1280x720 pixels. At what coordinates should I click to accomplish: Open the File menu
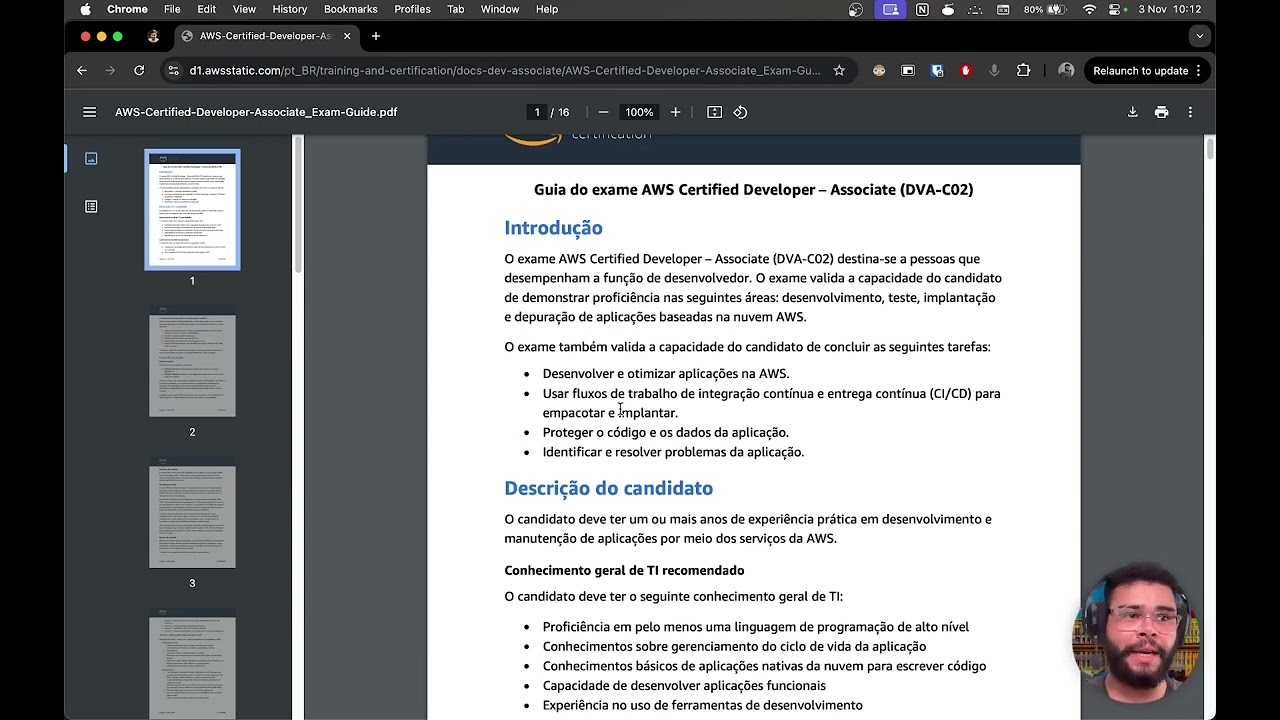click(172, 9)
